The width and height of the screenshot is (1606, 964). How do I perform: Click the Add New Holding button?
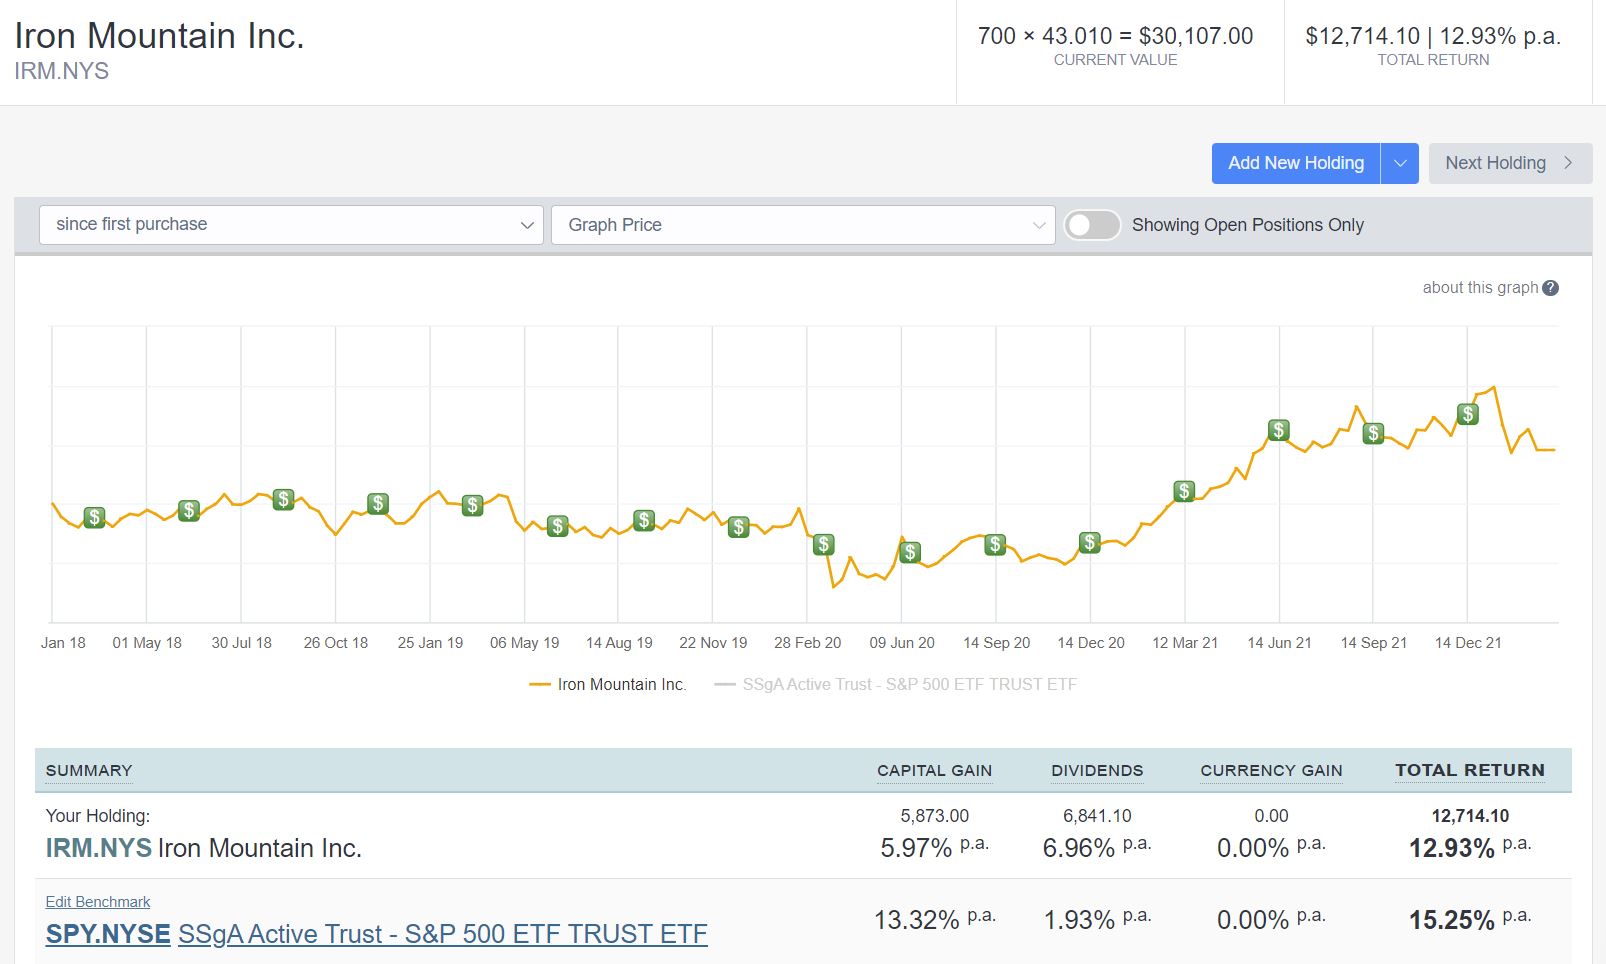[x=1295, y=163]
